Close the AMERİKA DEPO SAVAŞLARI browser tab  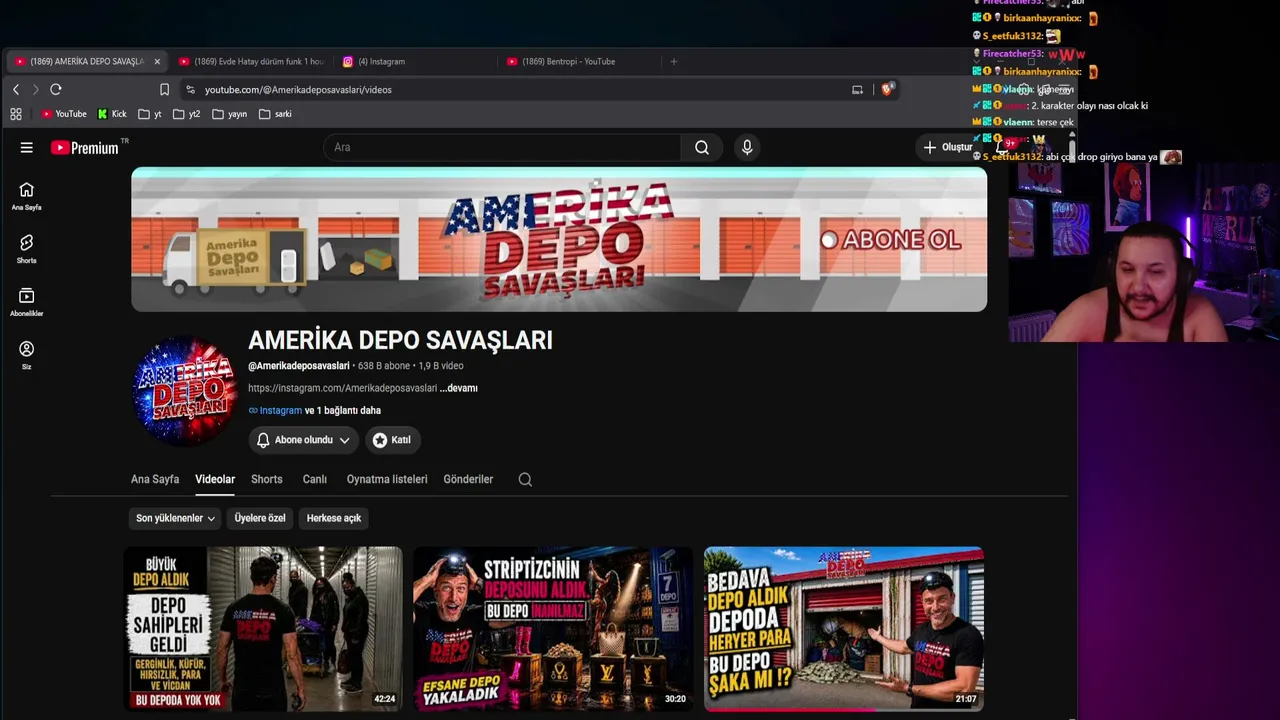[157, 61]
